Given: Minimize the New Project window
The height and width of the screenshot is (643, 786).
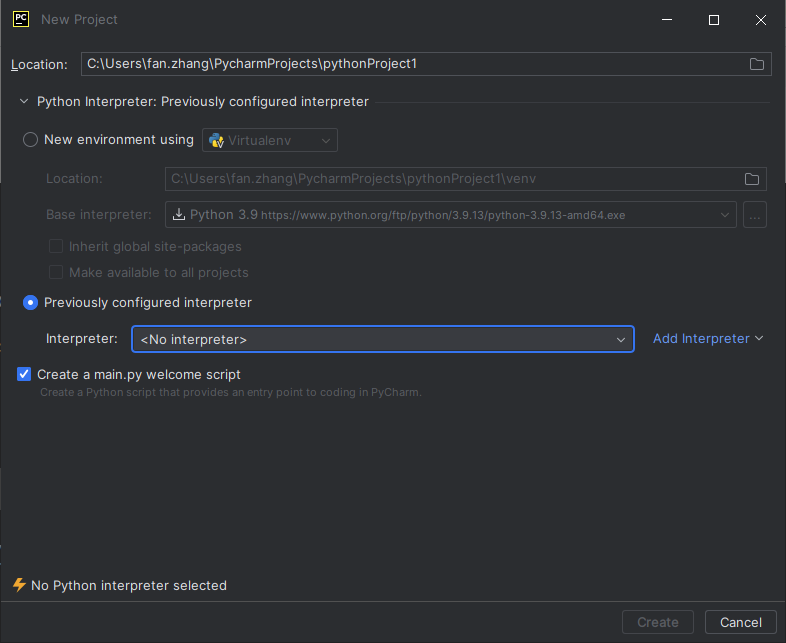Looking at the screenshot, I should [x=667, y=20].
